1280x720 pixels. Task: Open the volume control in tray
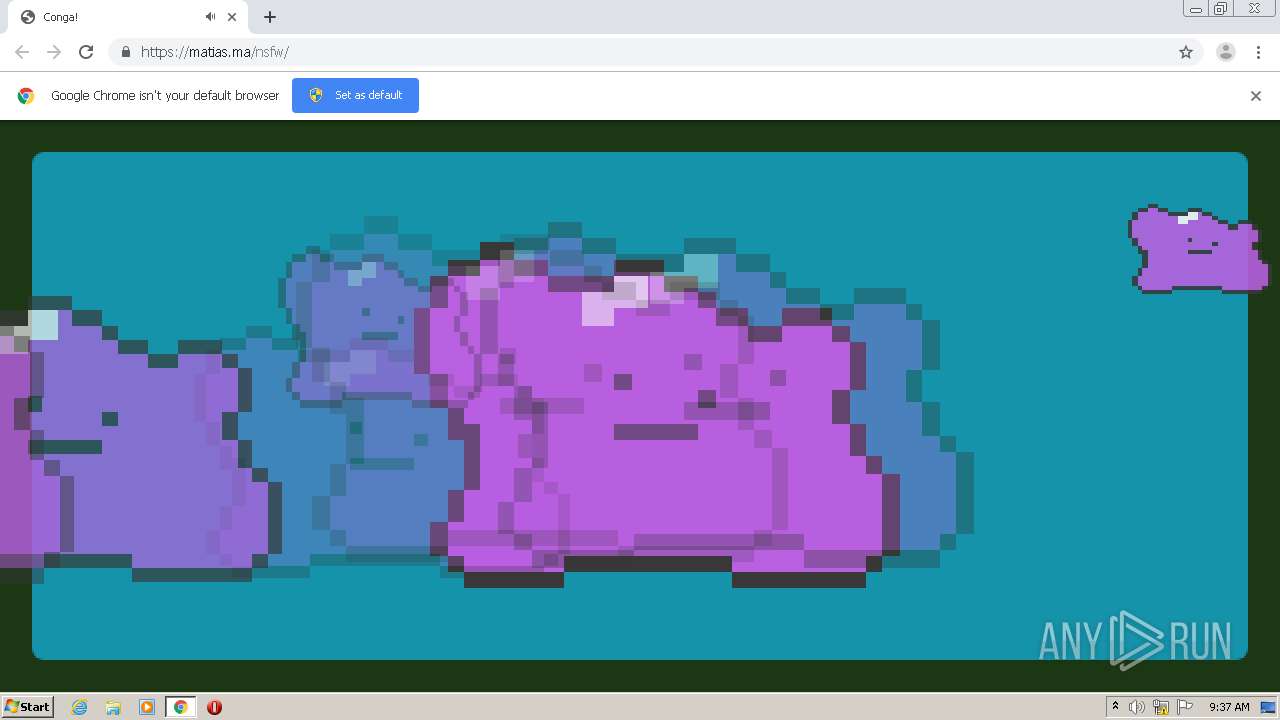(1137, 707)
